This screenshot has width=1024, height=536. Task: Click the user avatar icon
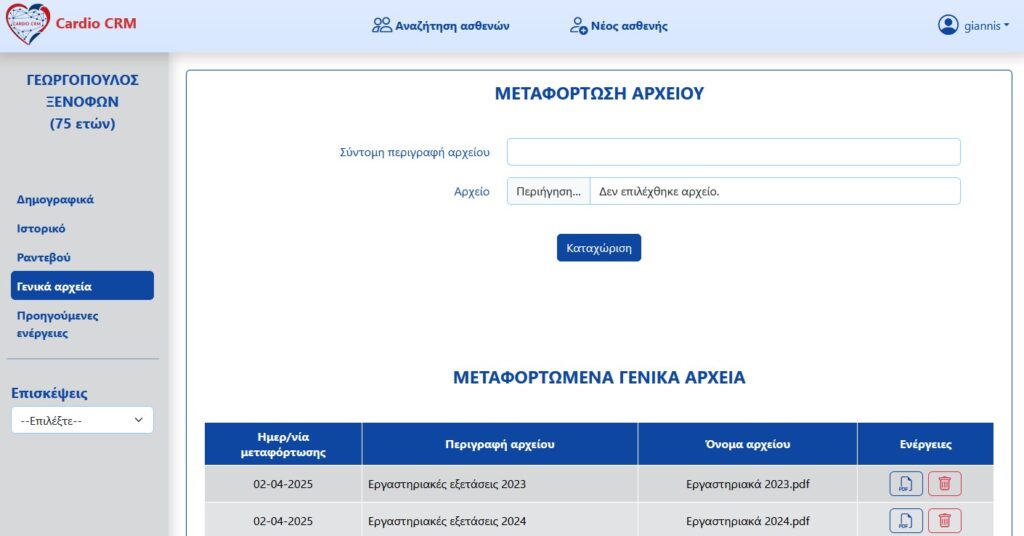[948, 26]
